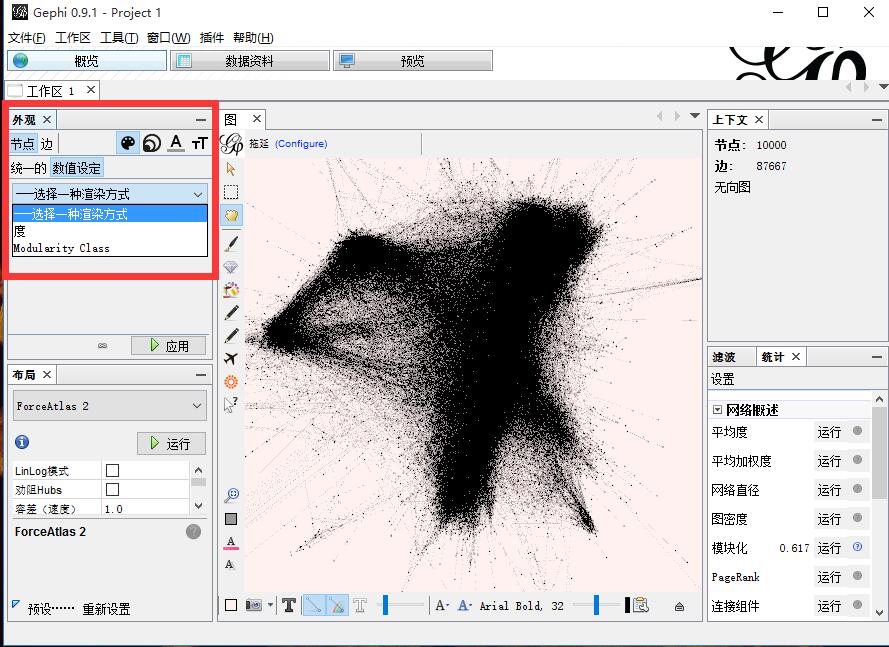Click the 应用 apply button
Image resolution: width=889 pixels, height=647 pixels.
coord(168,345)
